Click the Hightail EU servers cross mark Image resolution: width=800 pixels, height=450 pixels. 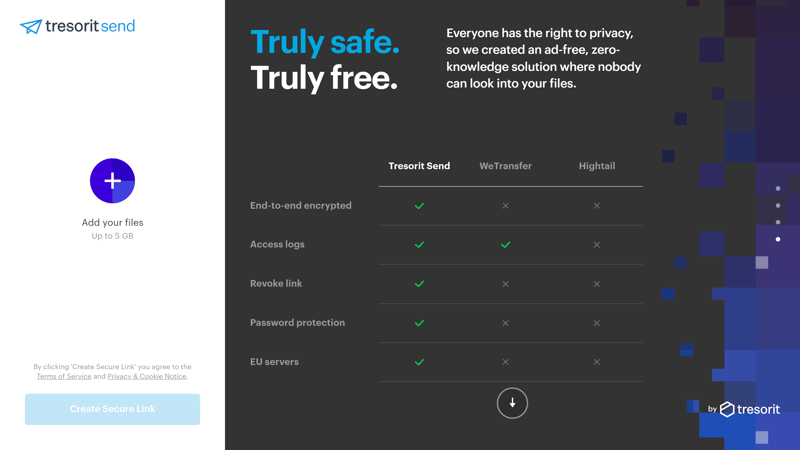coord(597,362)
